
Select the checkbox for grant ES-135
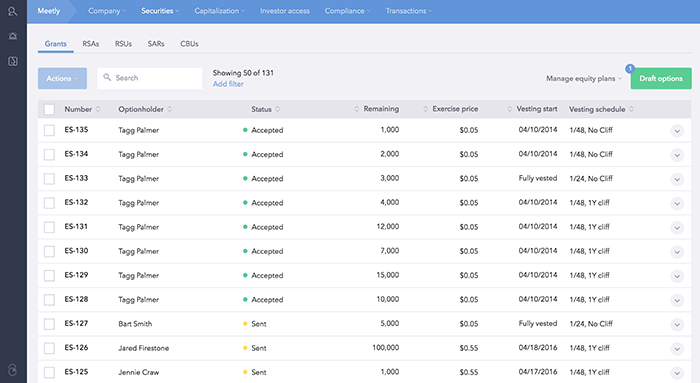click(x=49, y=130)
